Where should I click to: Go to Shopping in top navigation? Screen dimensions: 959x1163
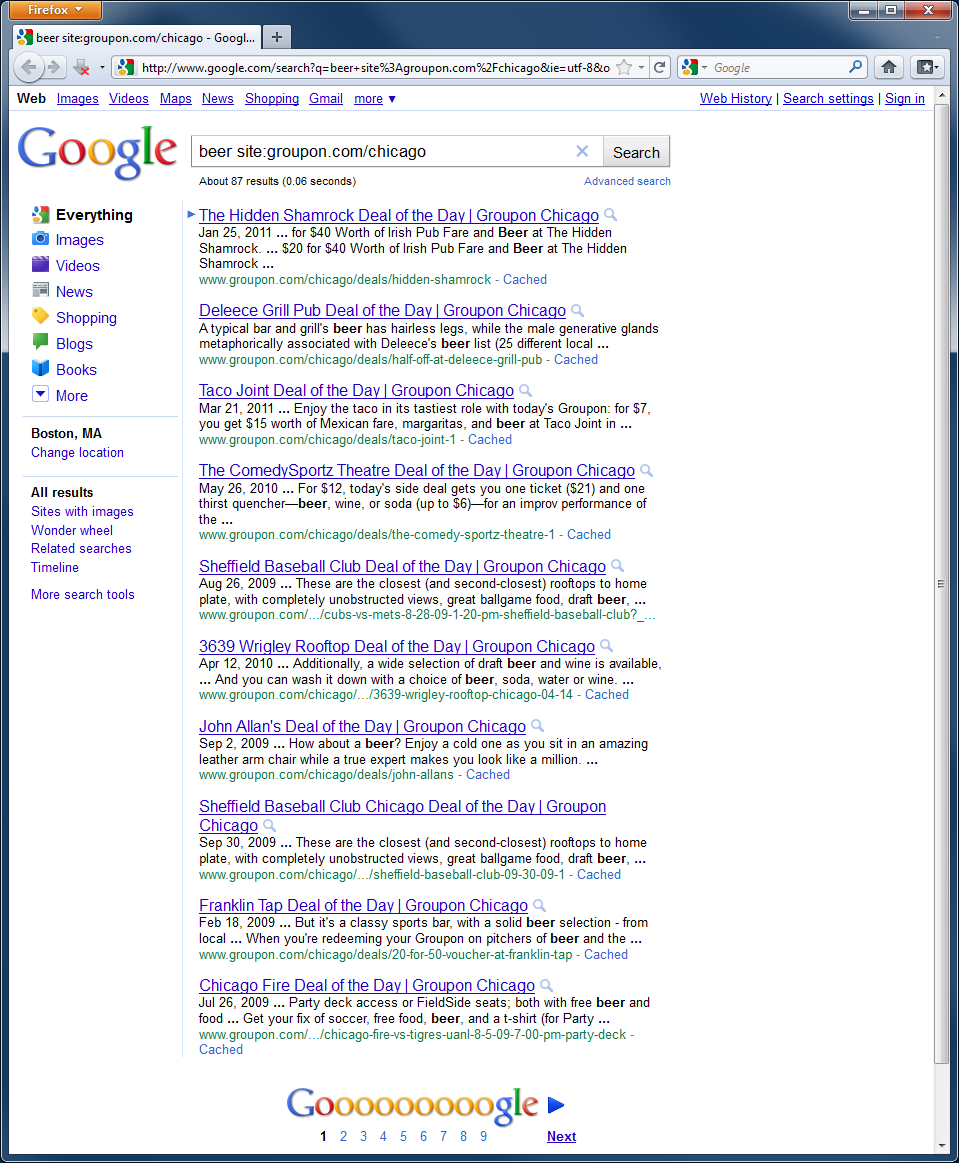[x=271, y=99]
